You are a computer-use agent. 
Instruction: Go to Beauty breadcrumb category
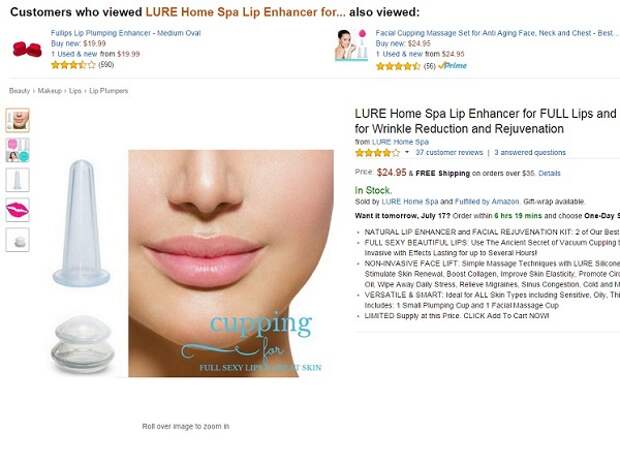coord(19,91)
